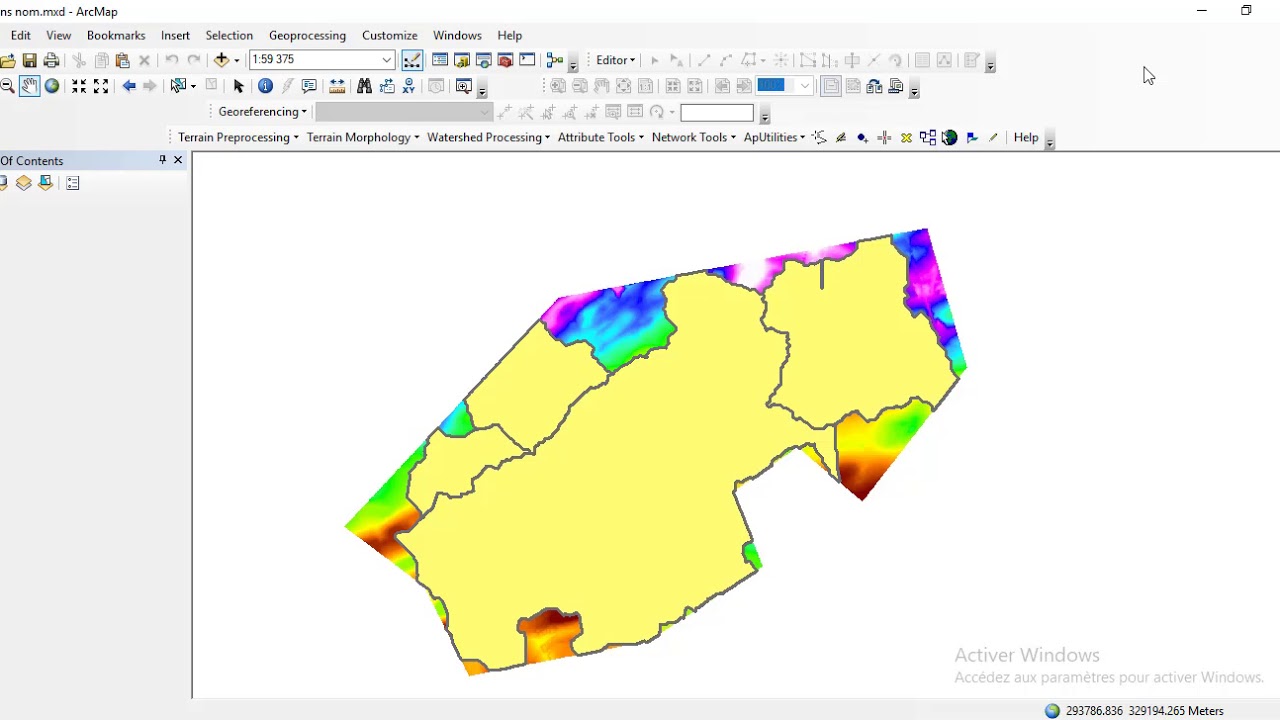The height and width of the screenshot is (720, 1280).
Task: Click the Paste clipboard icon
Action: point(122,61)
